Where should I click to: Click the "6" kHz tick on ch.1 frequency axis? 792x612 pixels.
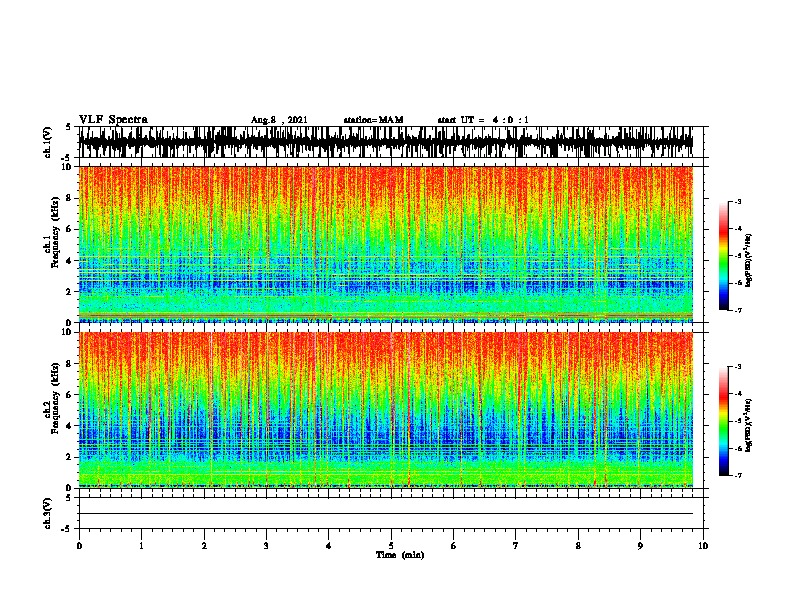(x=70, y=229)
